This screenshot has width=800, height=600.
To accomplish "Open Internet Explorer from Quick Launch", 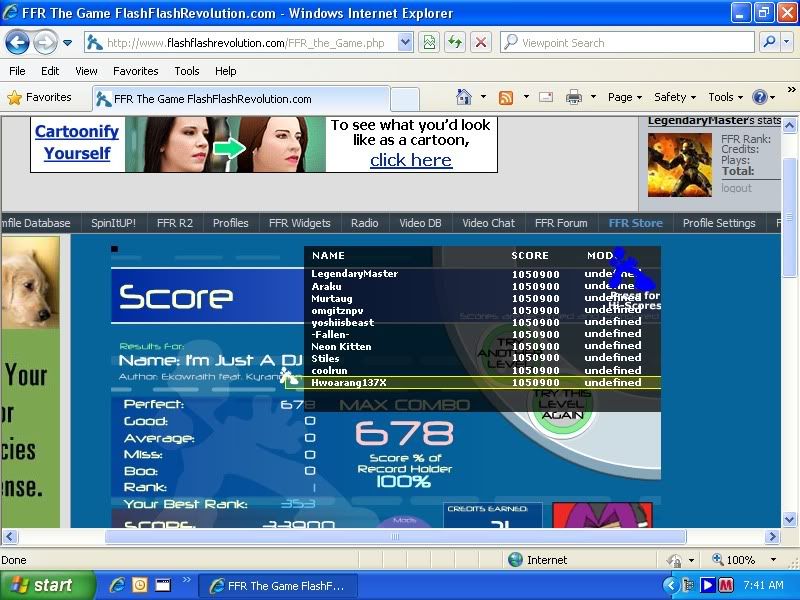I will click(x=117, y=585).
